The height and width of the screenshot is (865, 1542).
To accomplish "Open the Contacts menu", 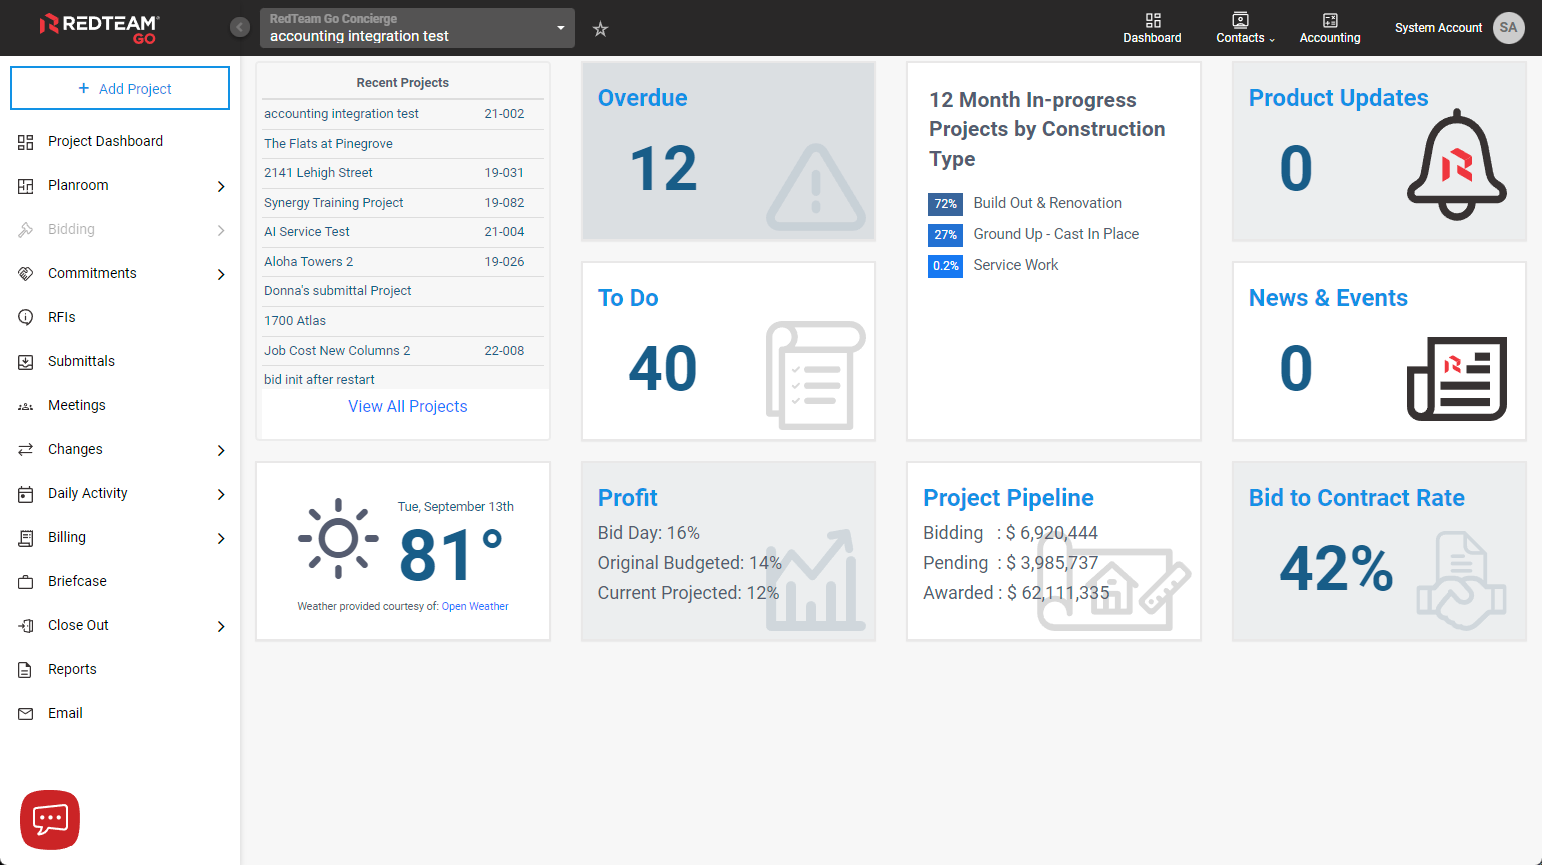I will coord(1241,27).
